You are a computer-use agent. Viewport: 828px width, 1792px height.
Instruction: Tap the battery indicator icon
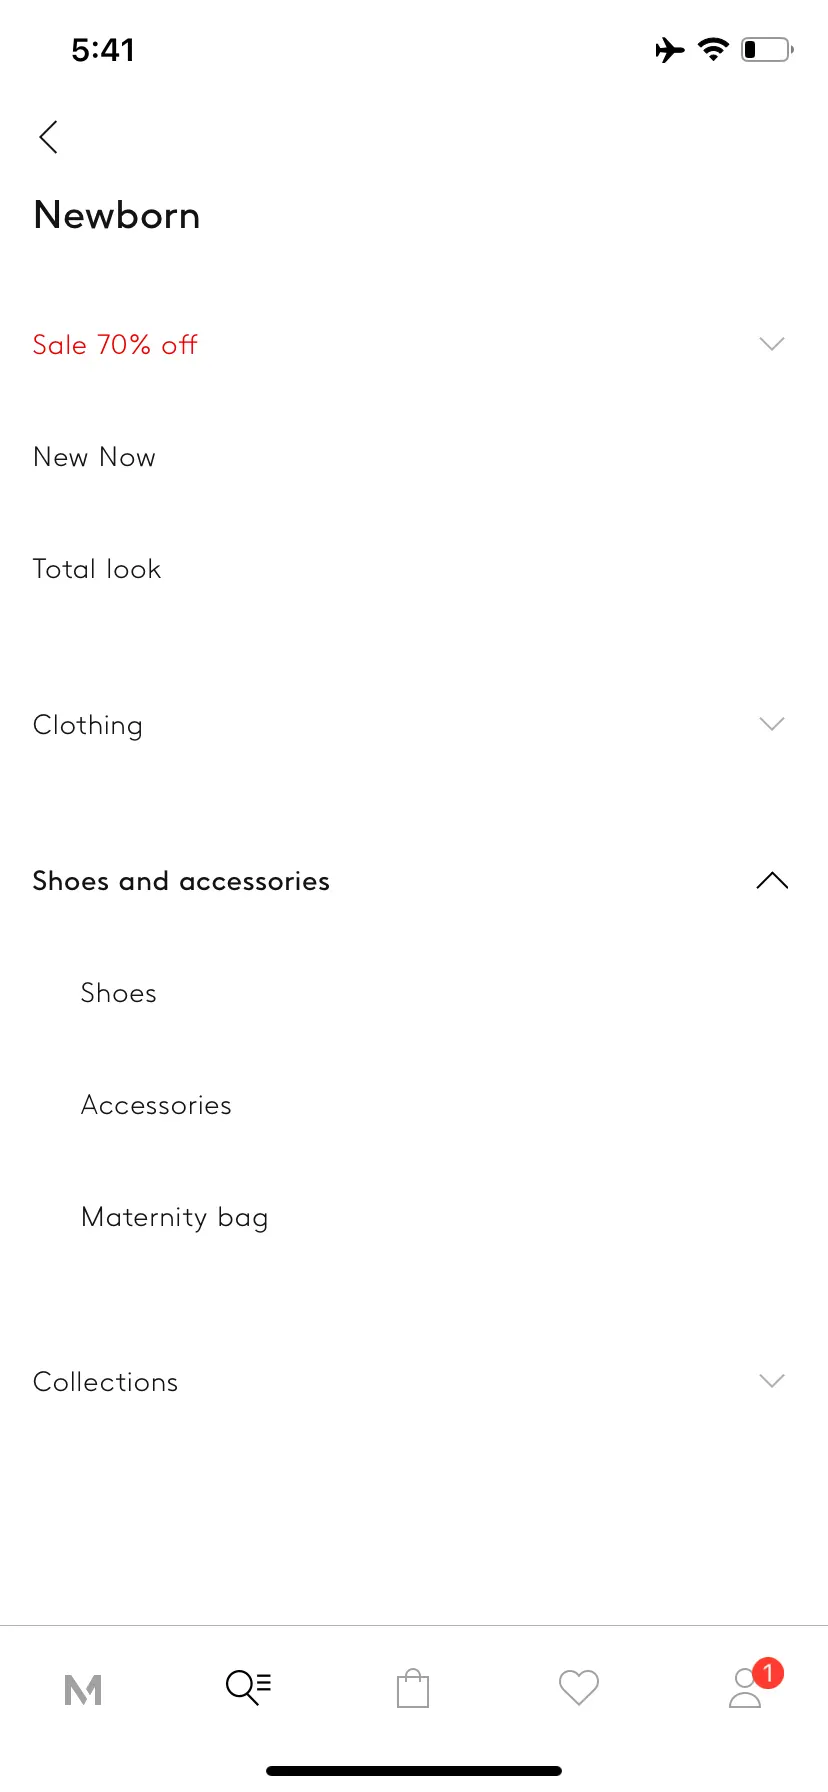767,49
